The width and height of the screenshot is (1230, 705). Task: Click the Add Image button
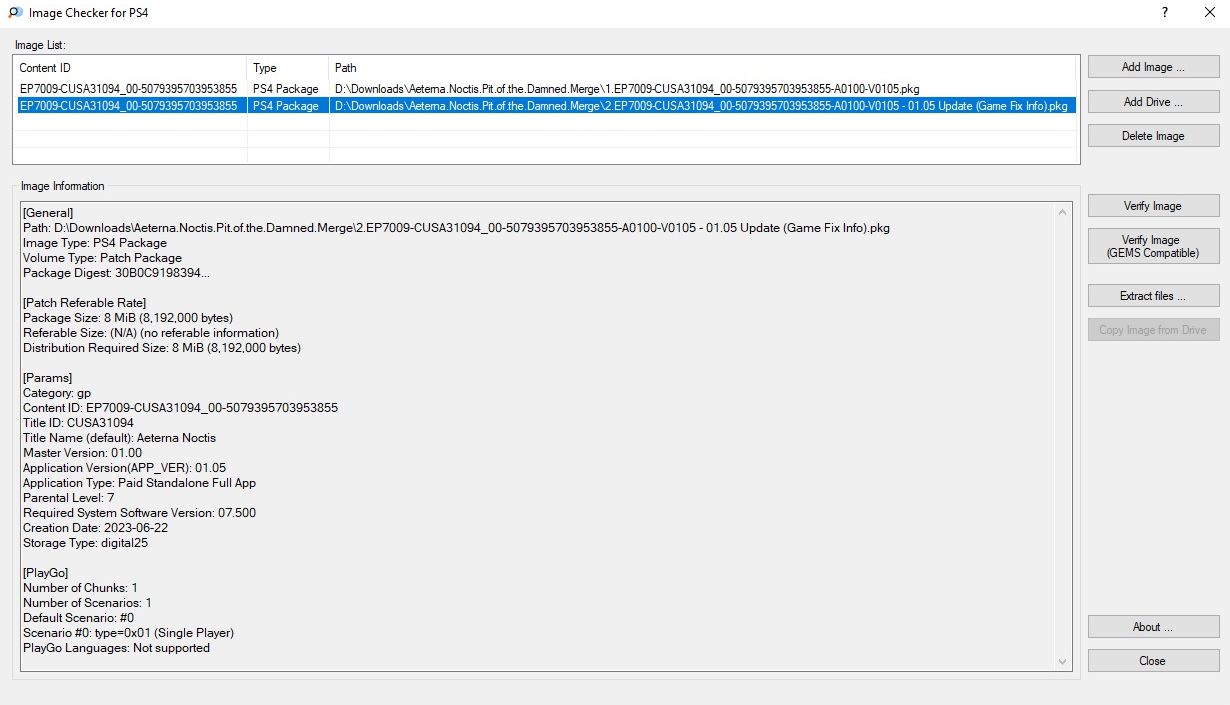[1153, 67]
